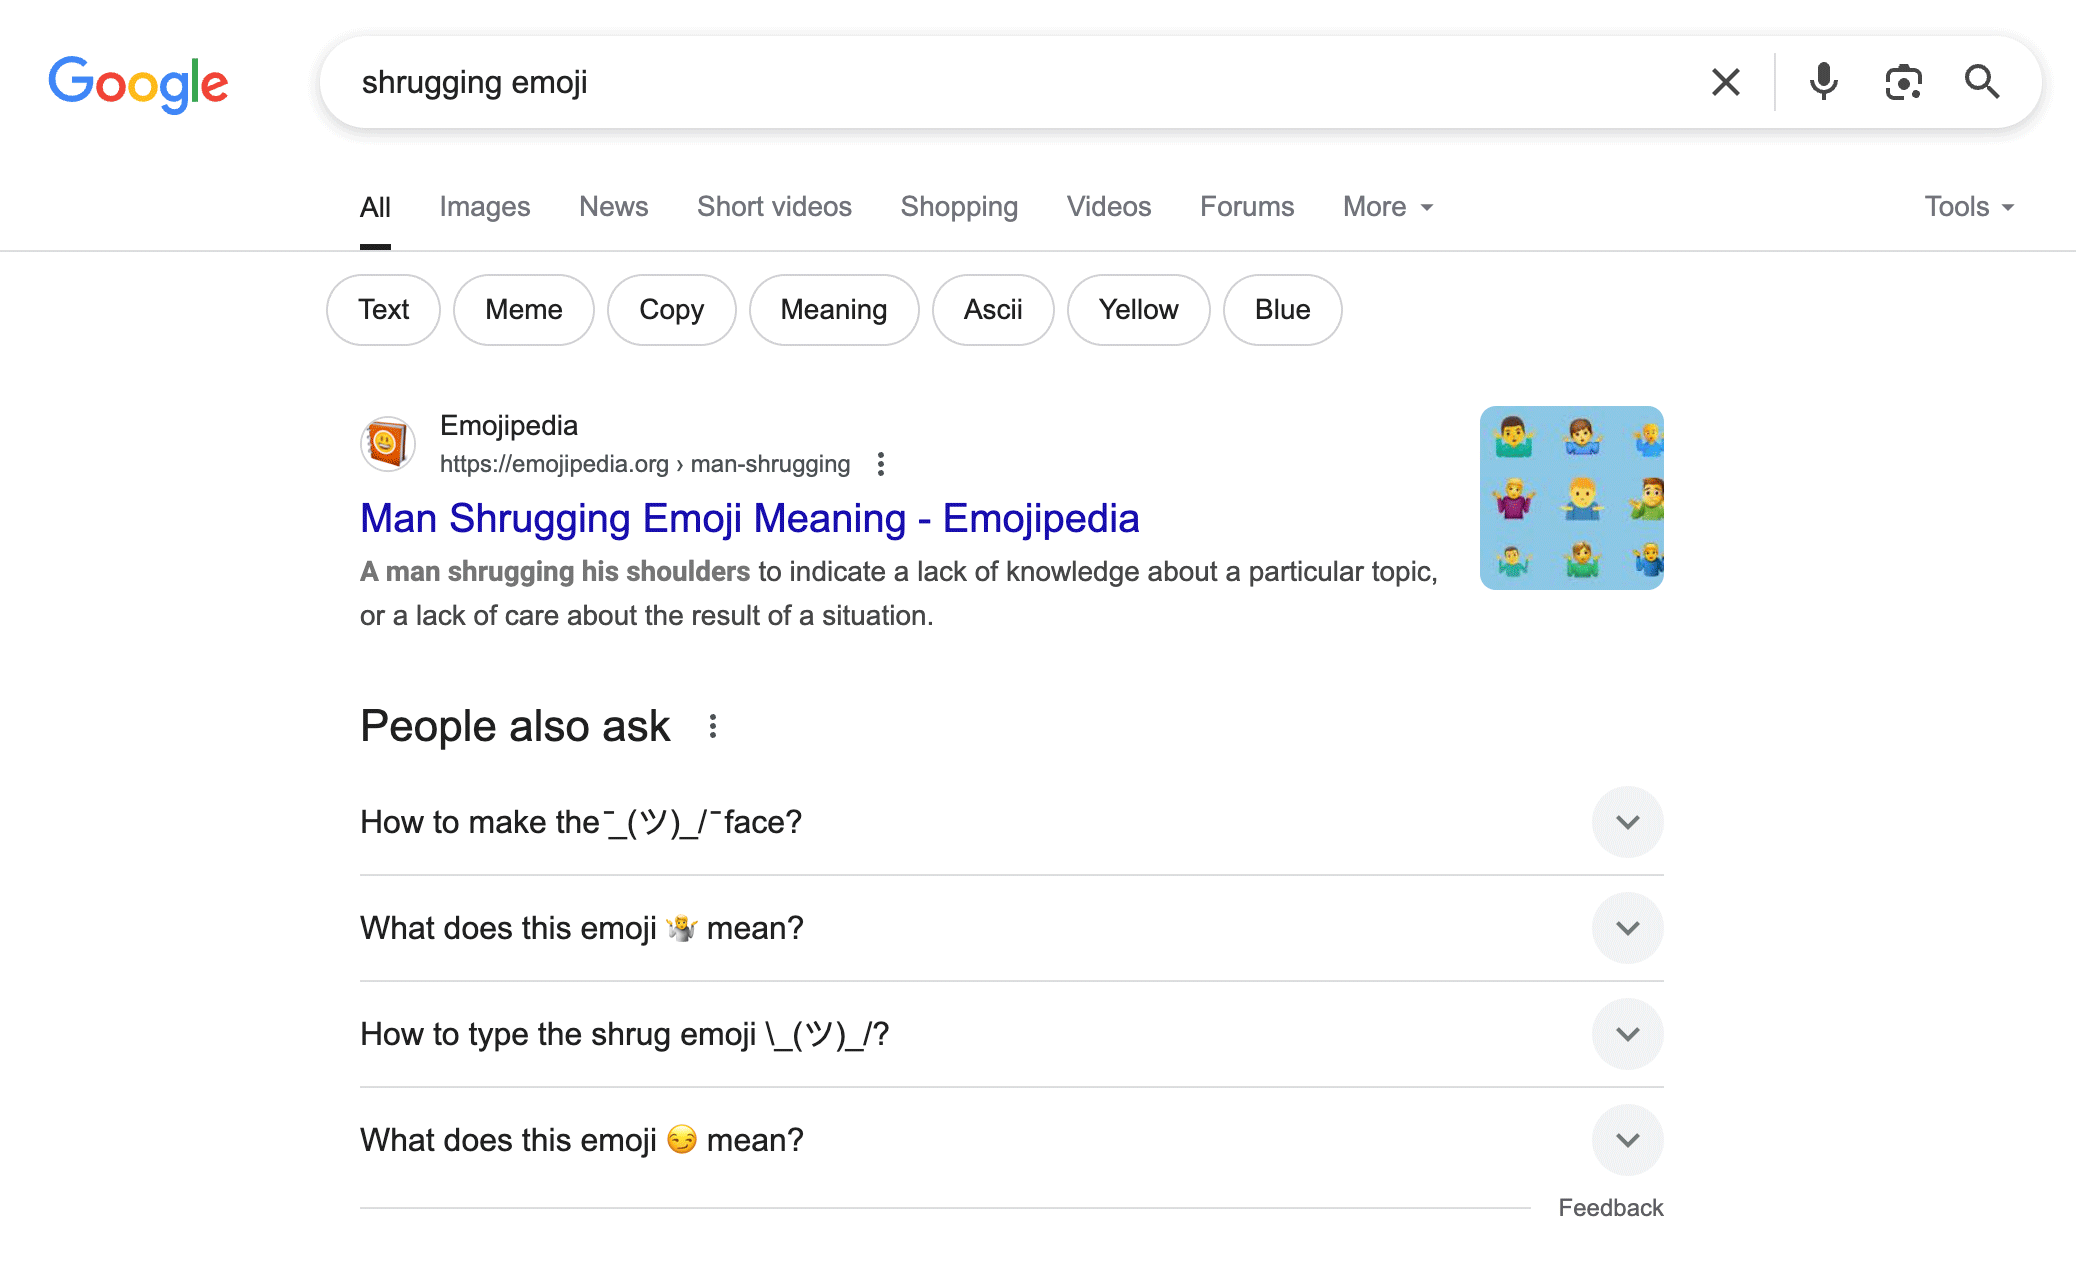Click the Google logo
The height and width of the screenshot is (1286, 2076).
click(137, 84)
